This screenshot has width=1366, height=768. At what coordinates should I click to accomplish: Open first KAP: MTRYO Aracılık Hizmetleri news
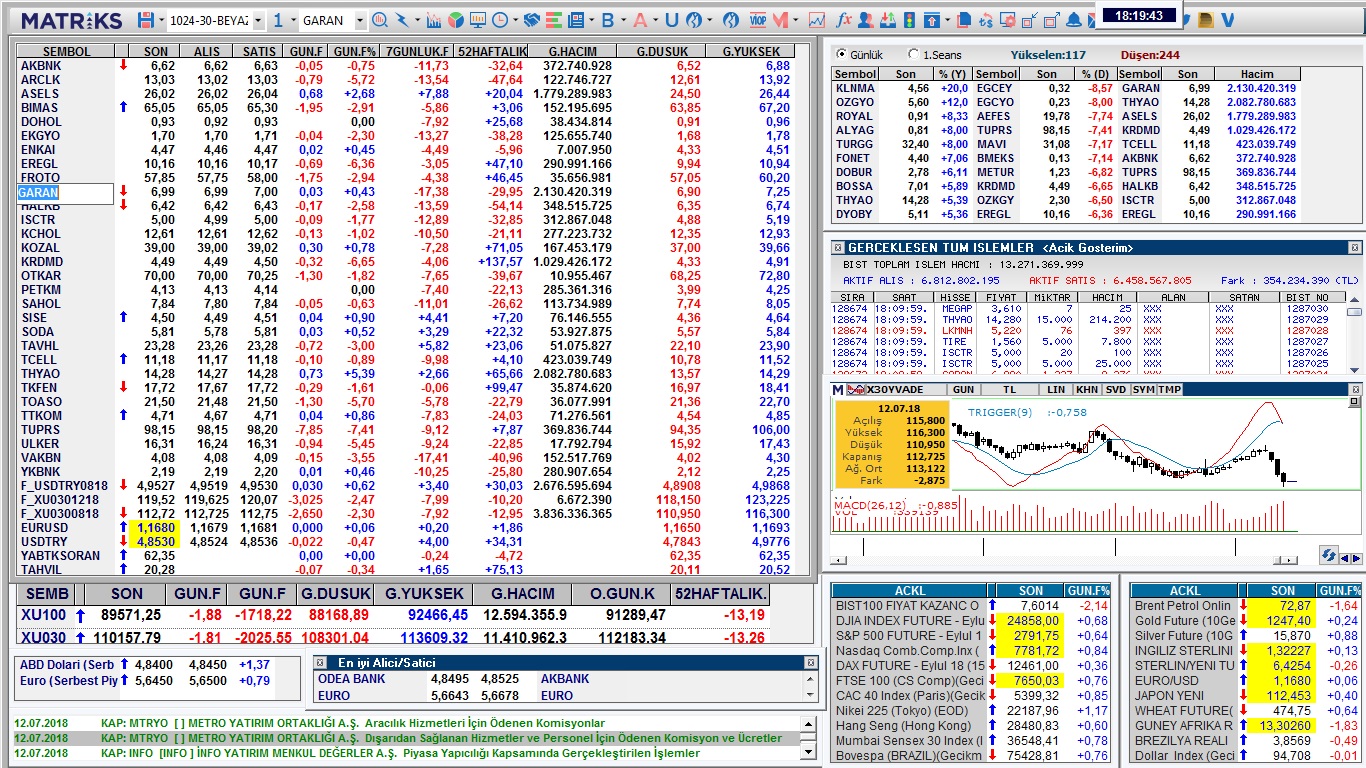coord(353,723)
